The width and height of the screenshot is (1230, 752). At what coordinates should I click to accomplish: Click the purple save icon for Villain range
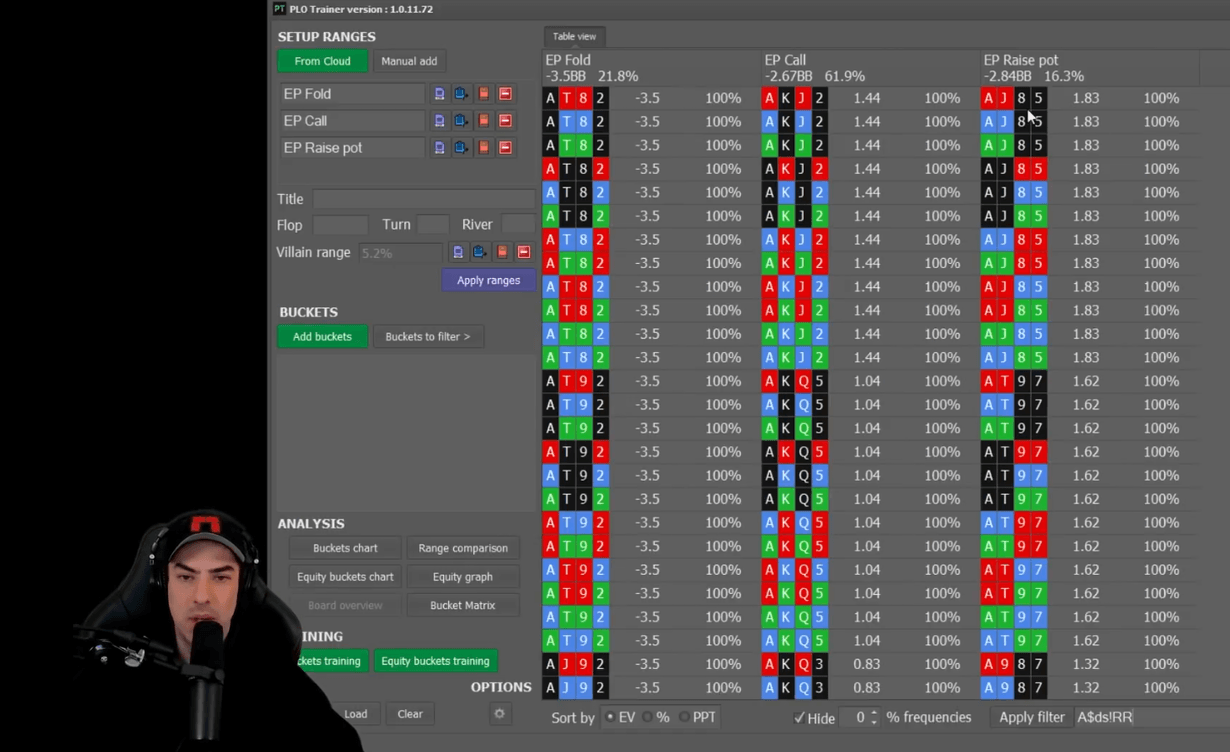[458, 252]
